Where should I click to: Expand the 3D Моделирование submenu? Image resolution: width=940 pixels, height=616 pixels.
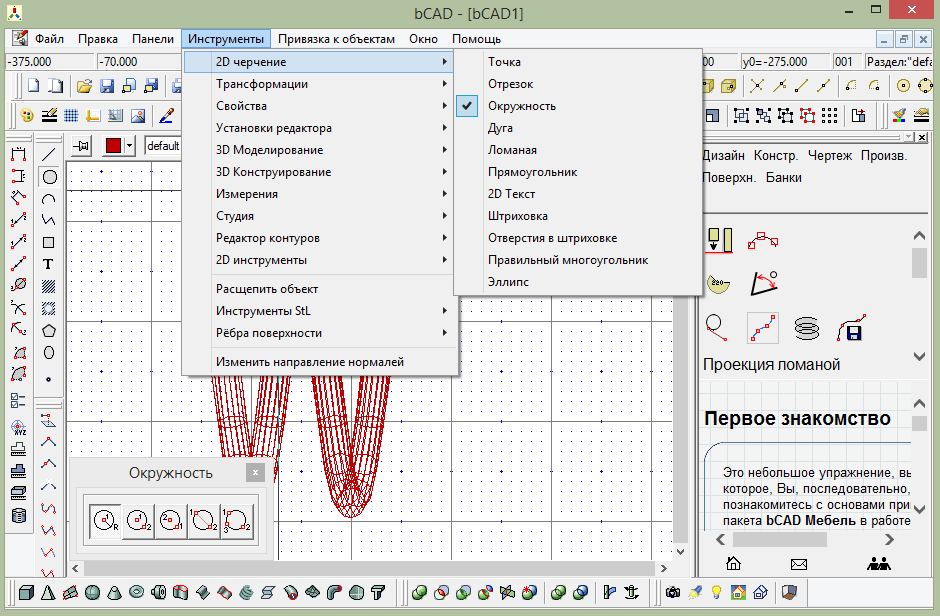point(320,150)
